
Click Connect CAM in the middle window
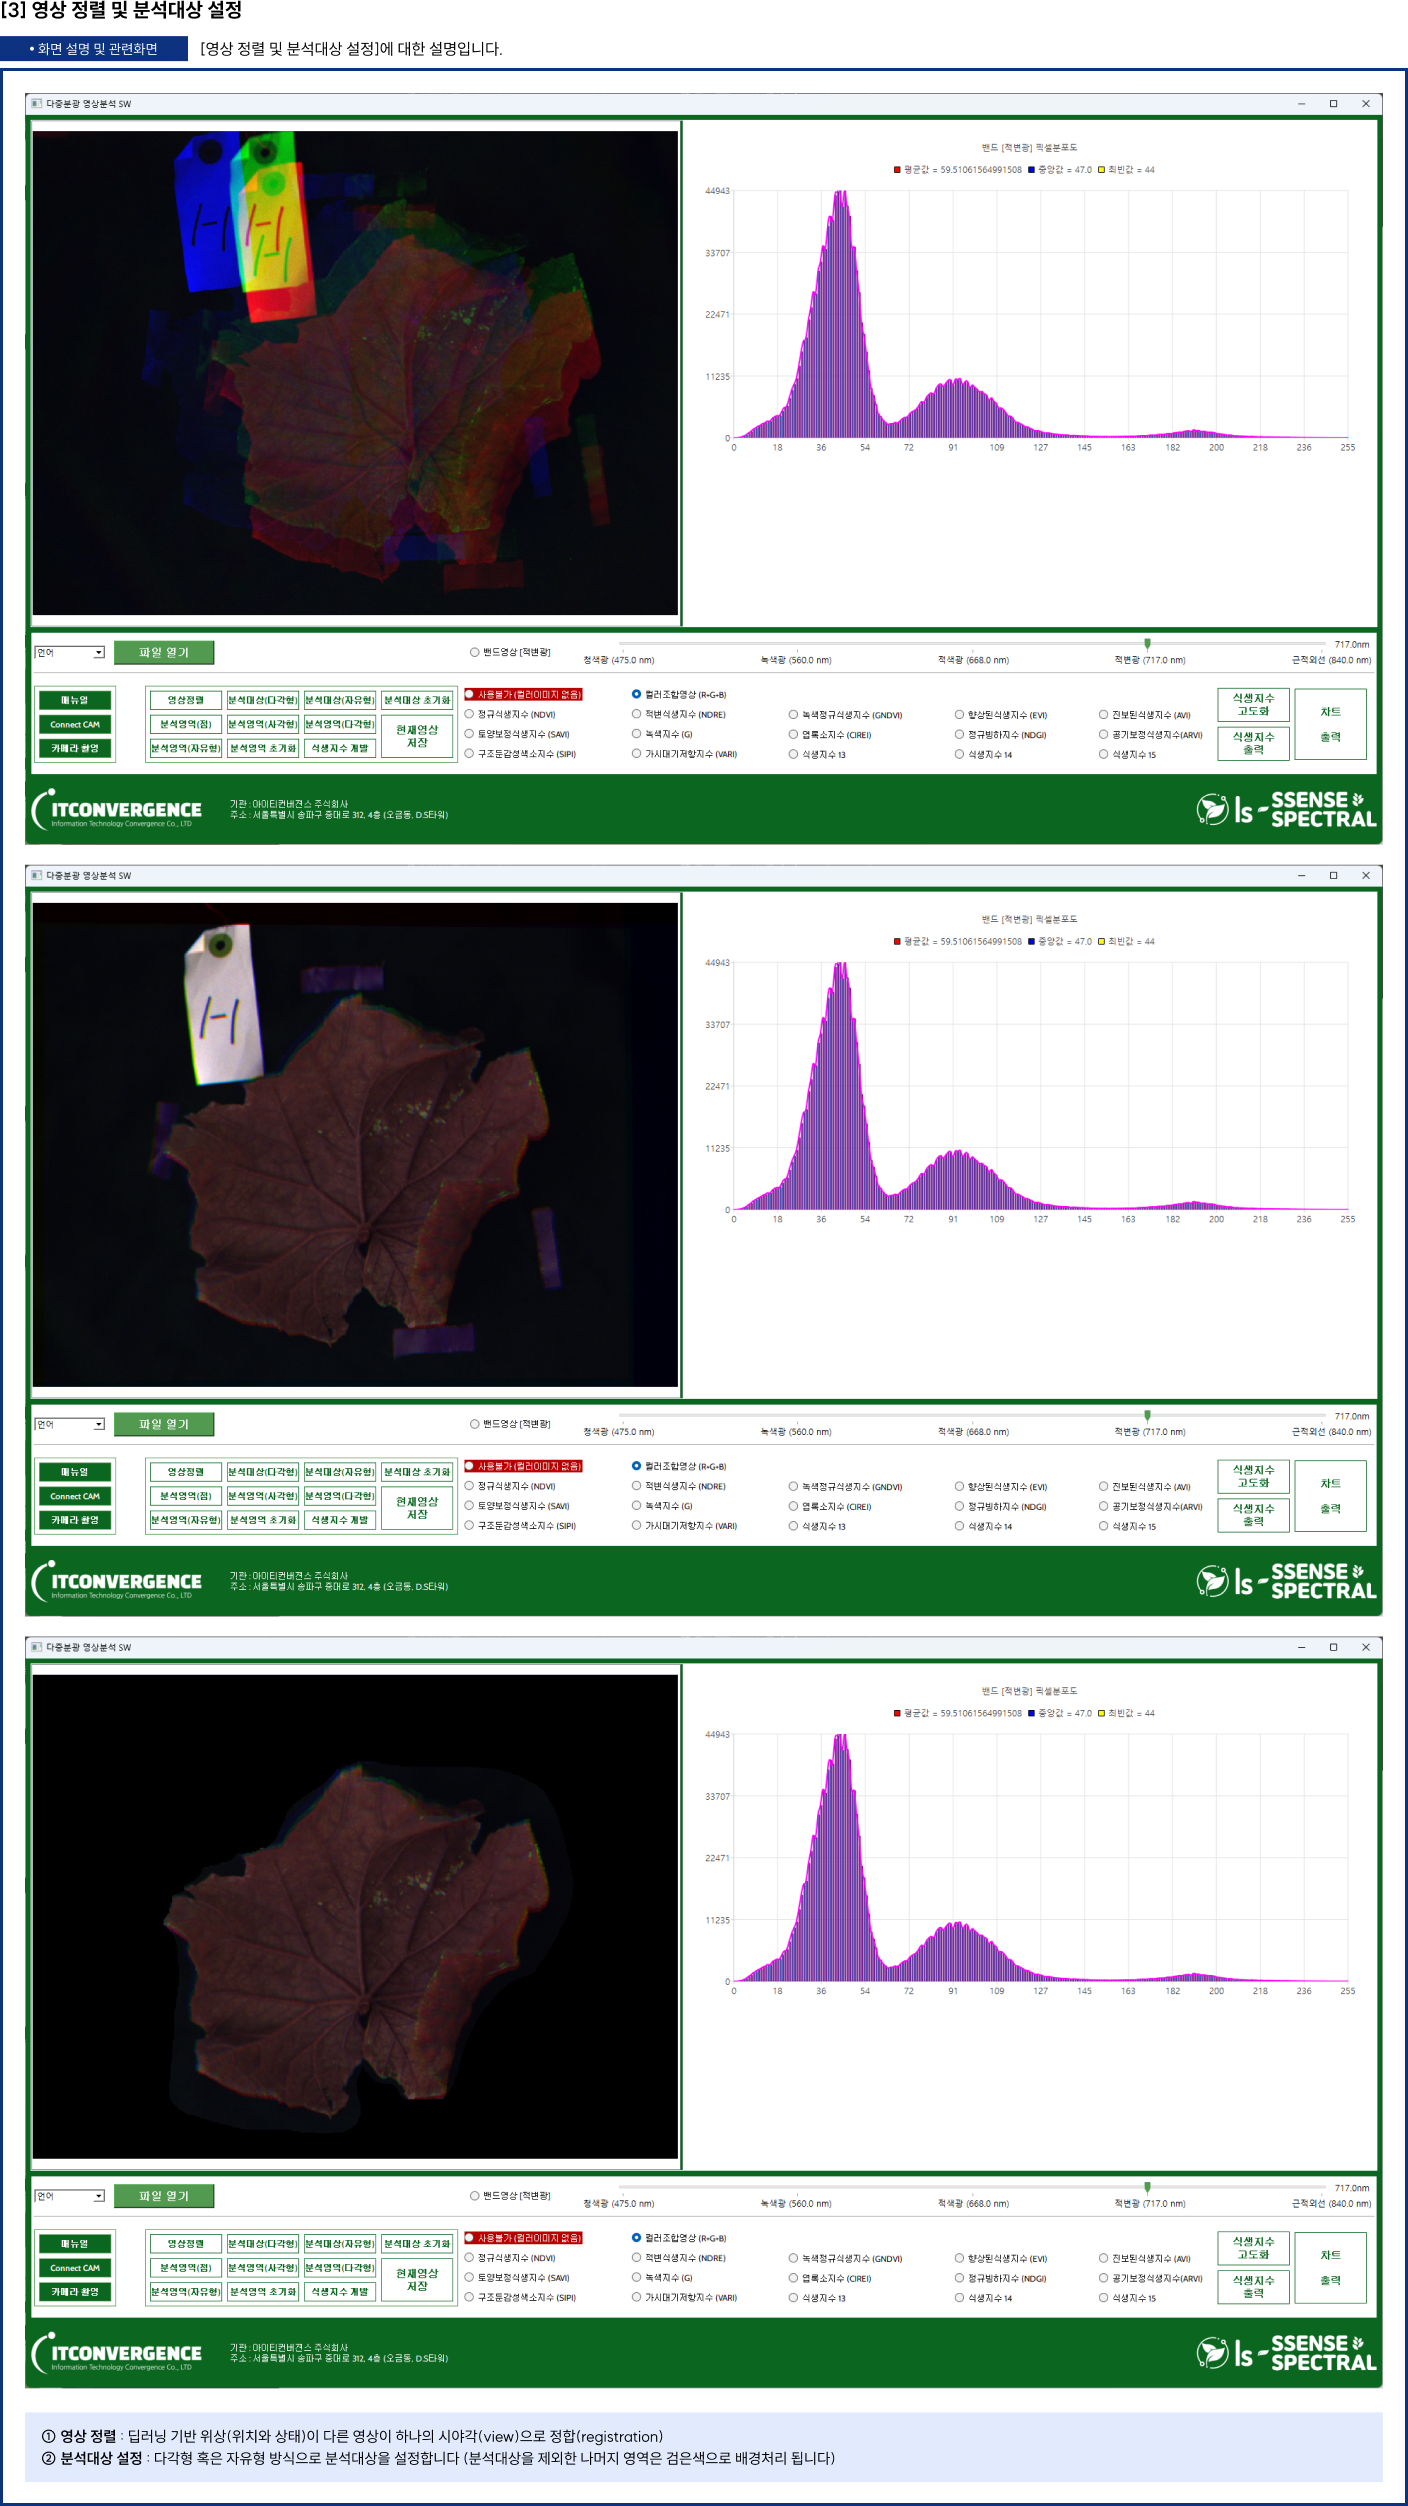(x=75, y=1496)
